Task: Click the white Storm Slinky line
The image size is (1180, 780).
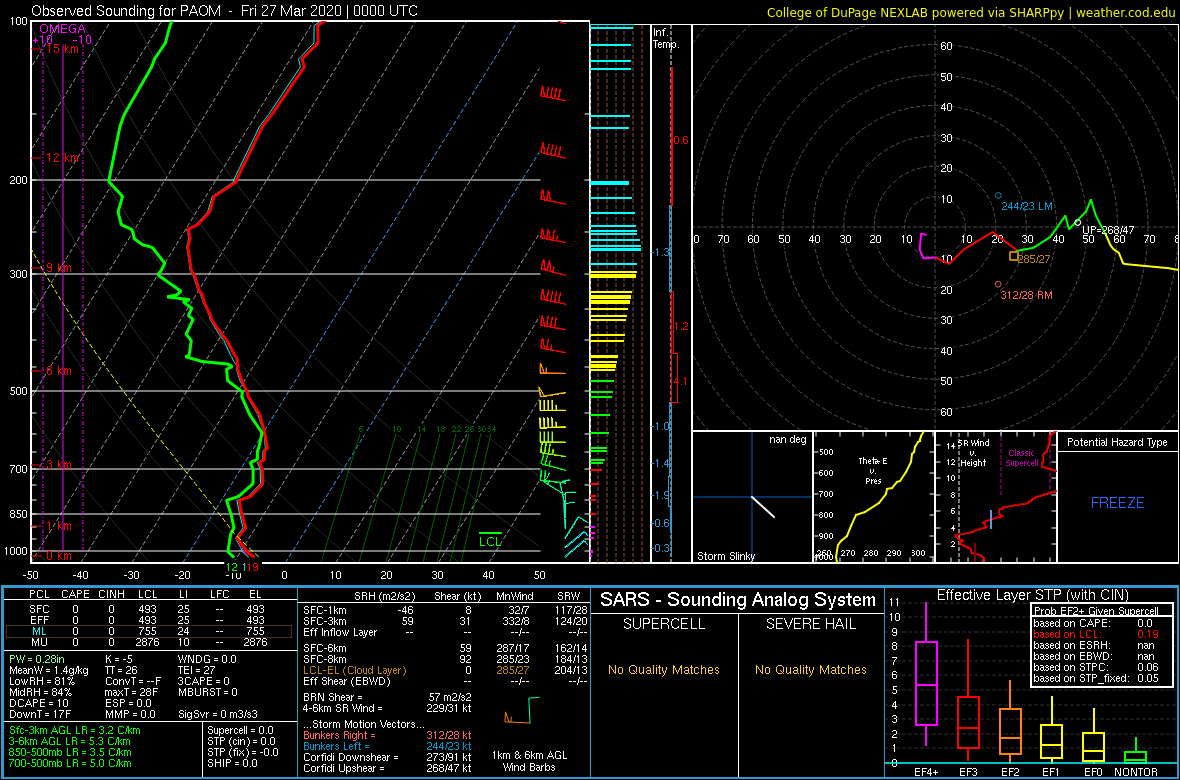Action: 762,506
